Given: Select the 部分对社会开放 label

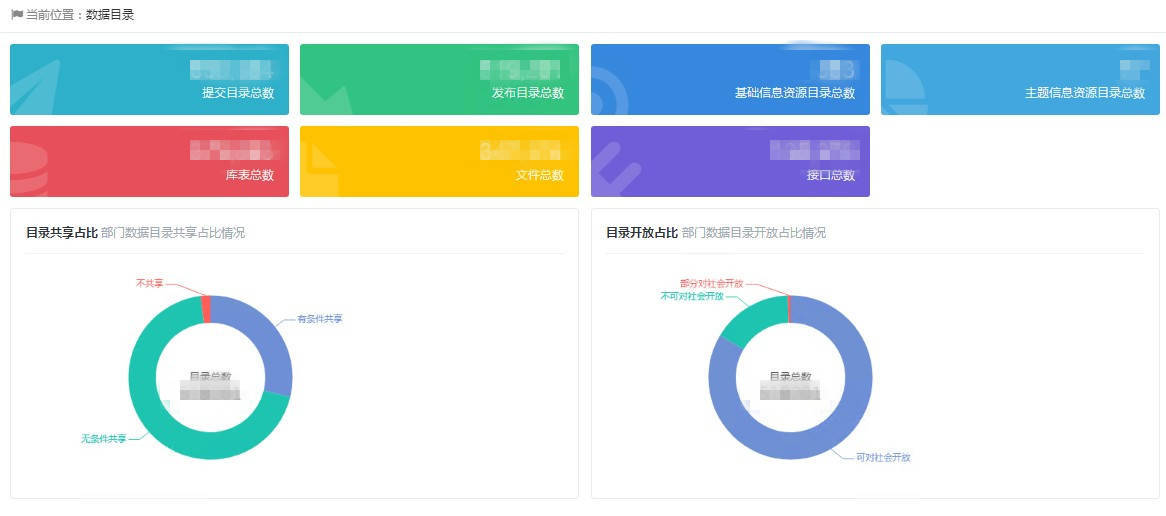Looking at the screenshot, I should (x=711, y=283).
